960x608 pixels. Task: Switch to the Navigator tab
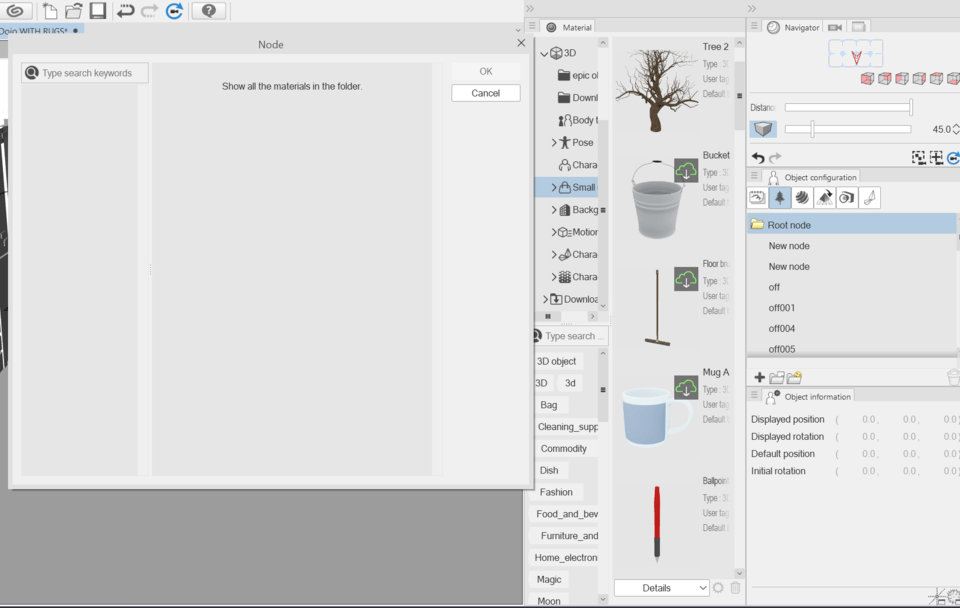click(793, 27)
